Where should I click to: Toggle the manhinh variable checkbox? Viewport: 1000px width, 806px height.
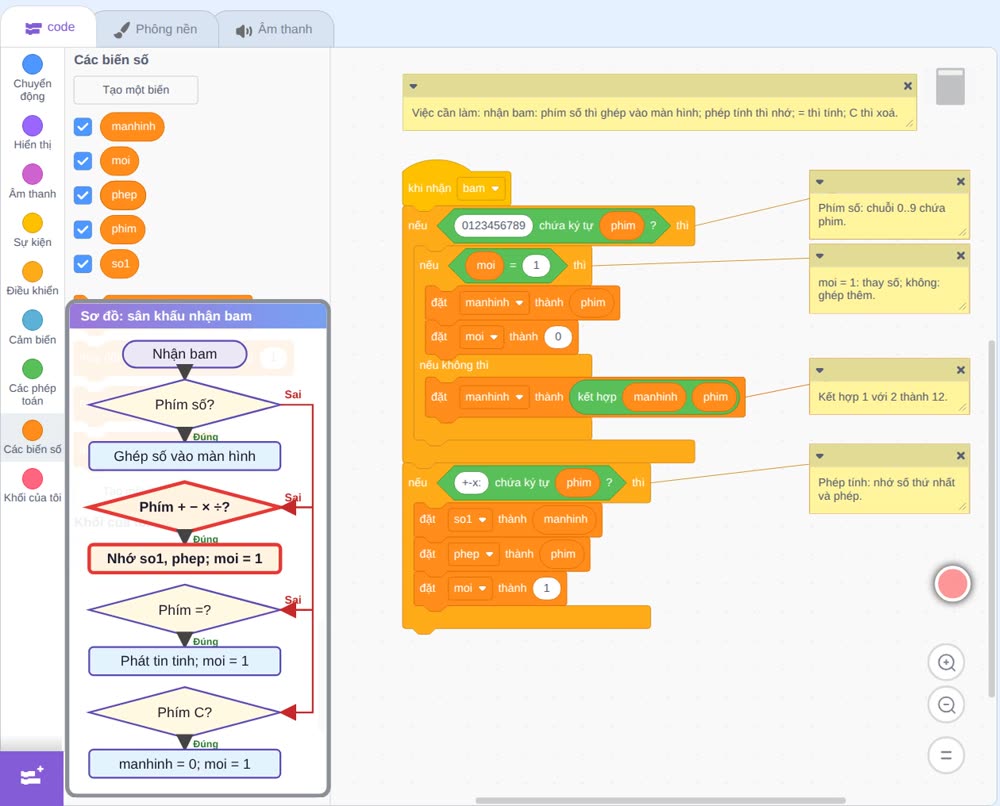pyautogui.click(x=83, y=126)
